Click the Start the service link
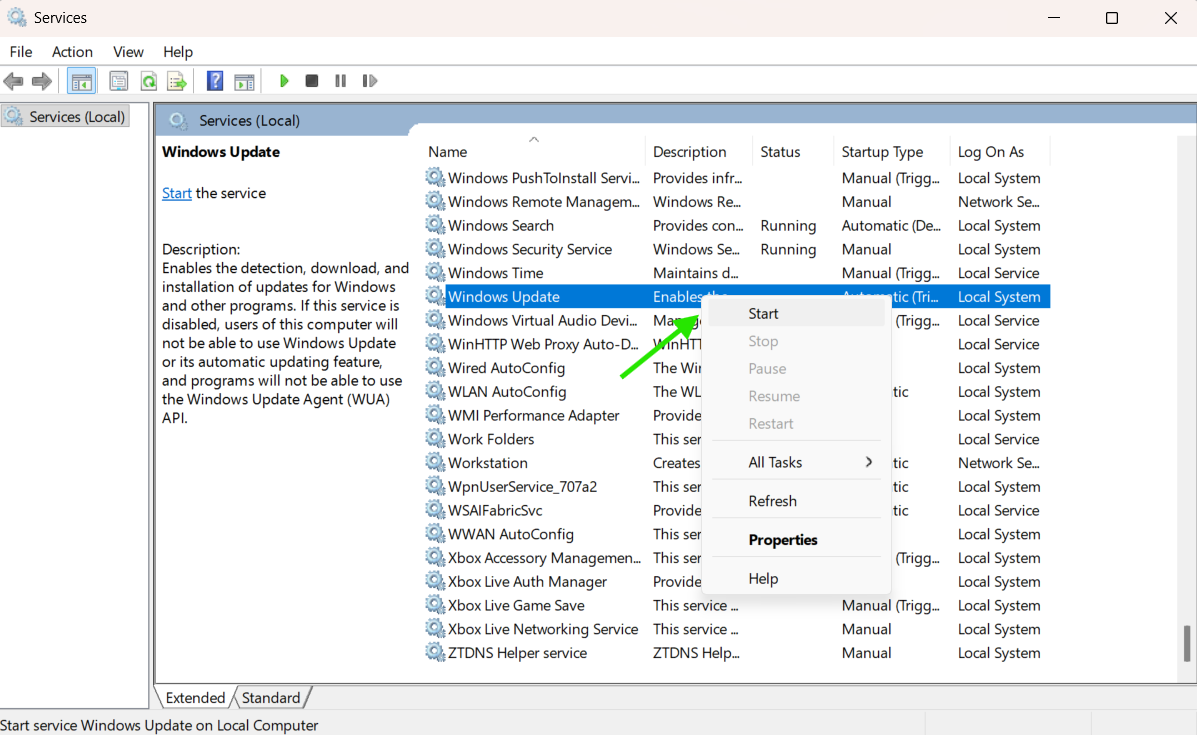 tap(176, 193)
